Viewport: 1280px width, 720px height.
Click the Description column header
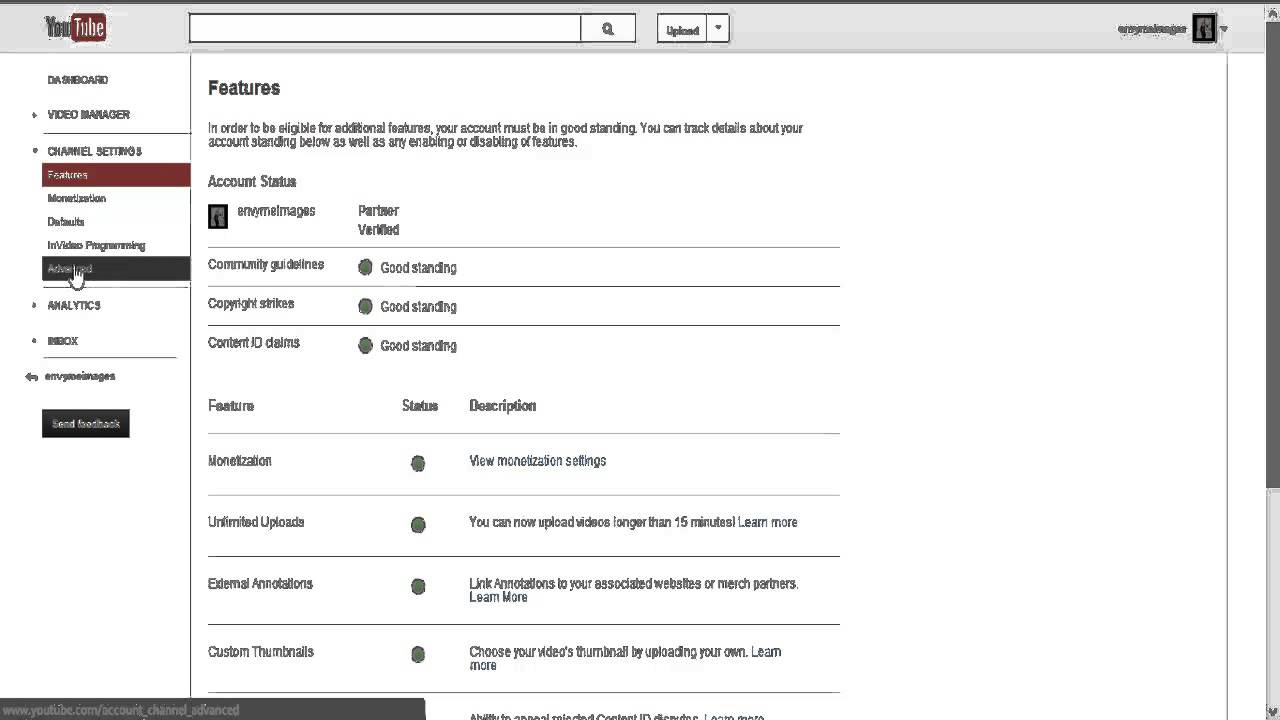tap(503, 405)
